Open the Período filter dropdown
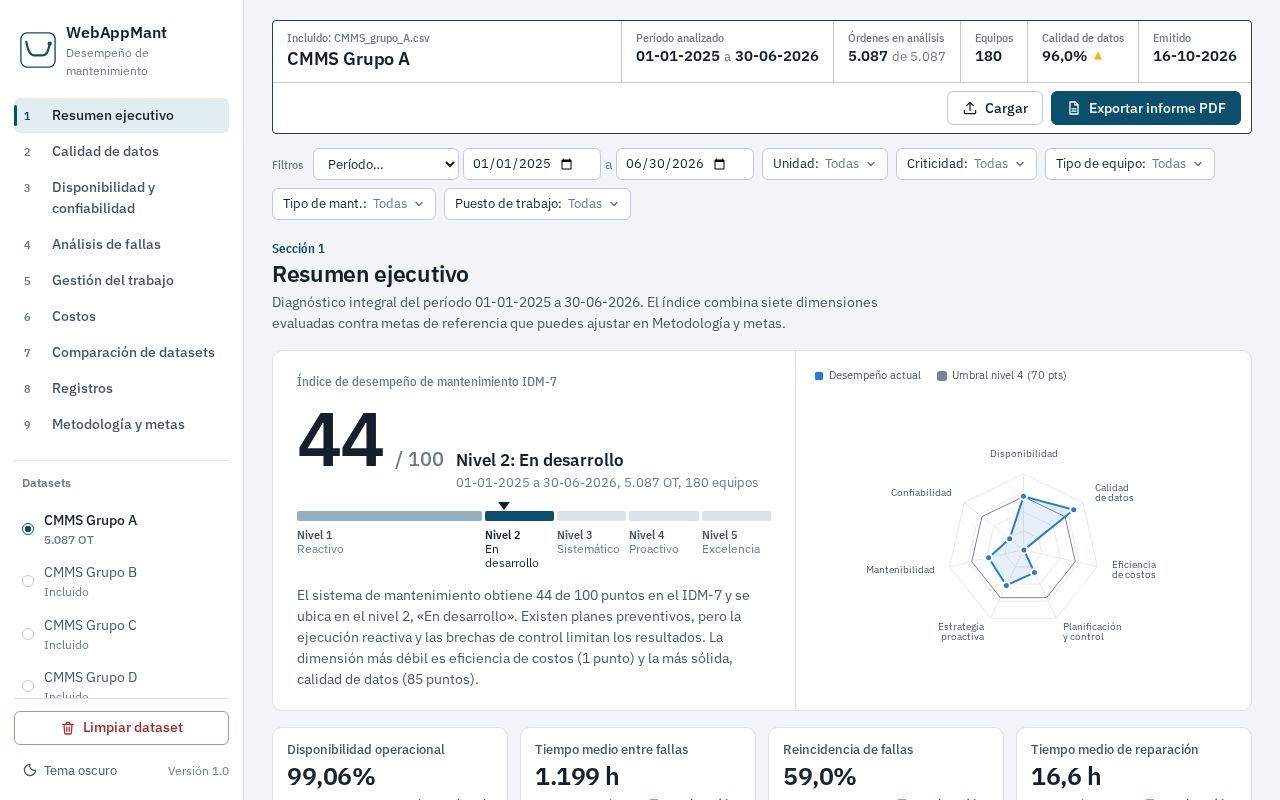This screenshot has height=800, width=1280. click(386, 164)
